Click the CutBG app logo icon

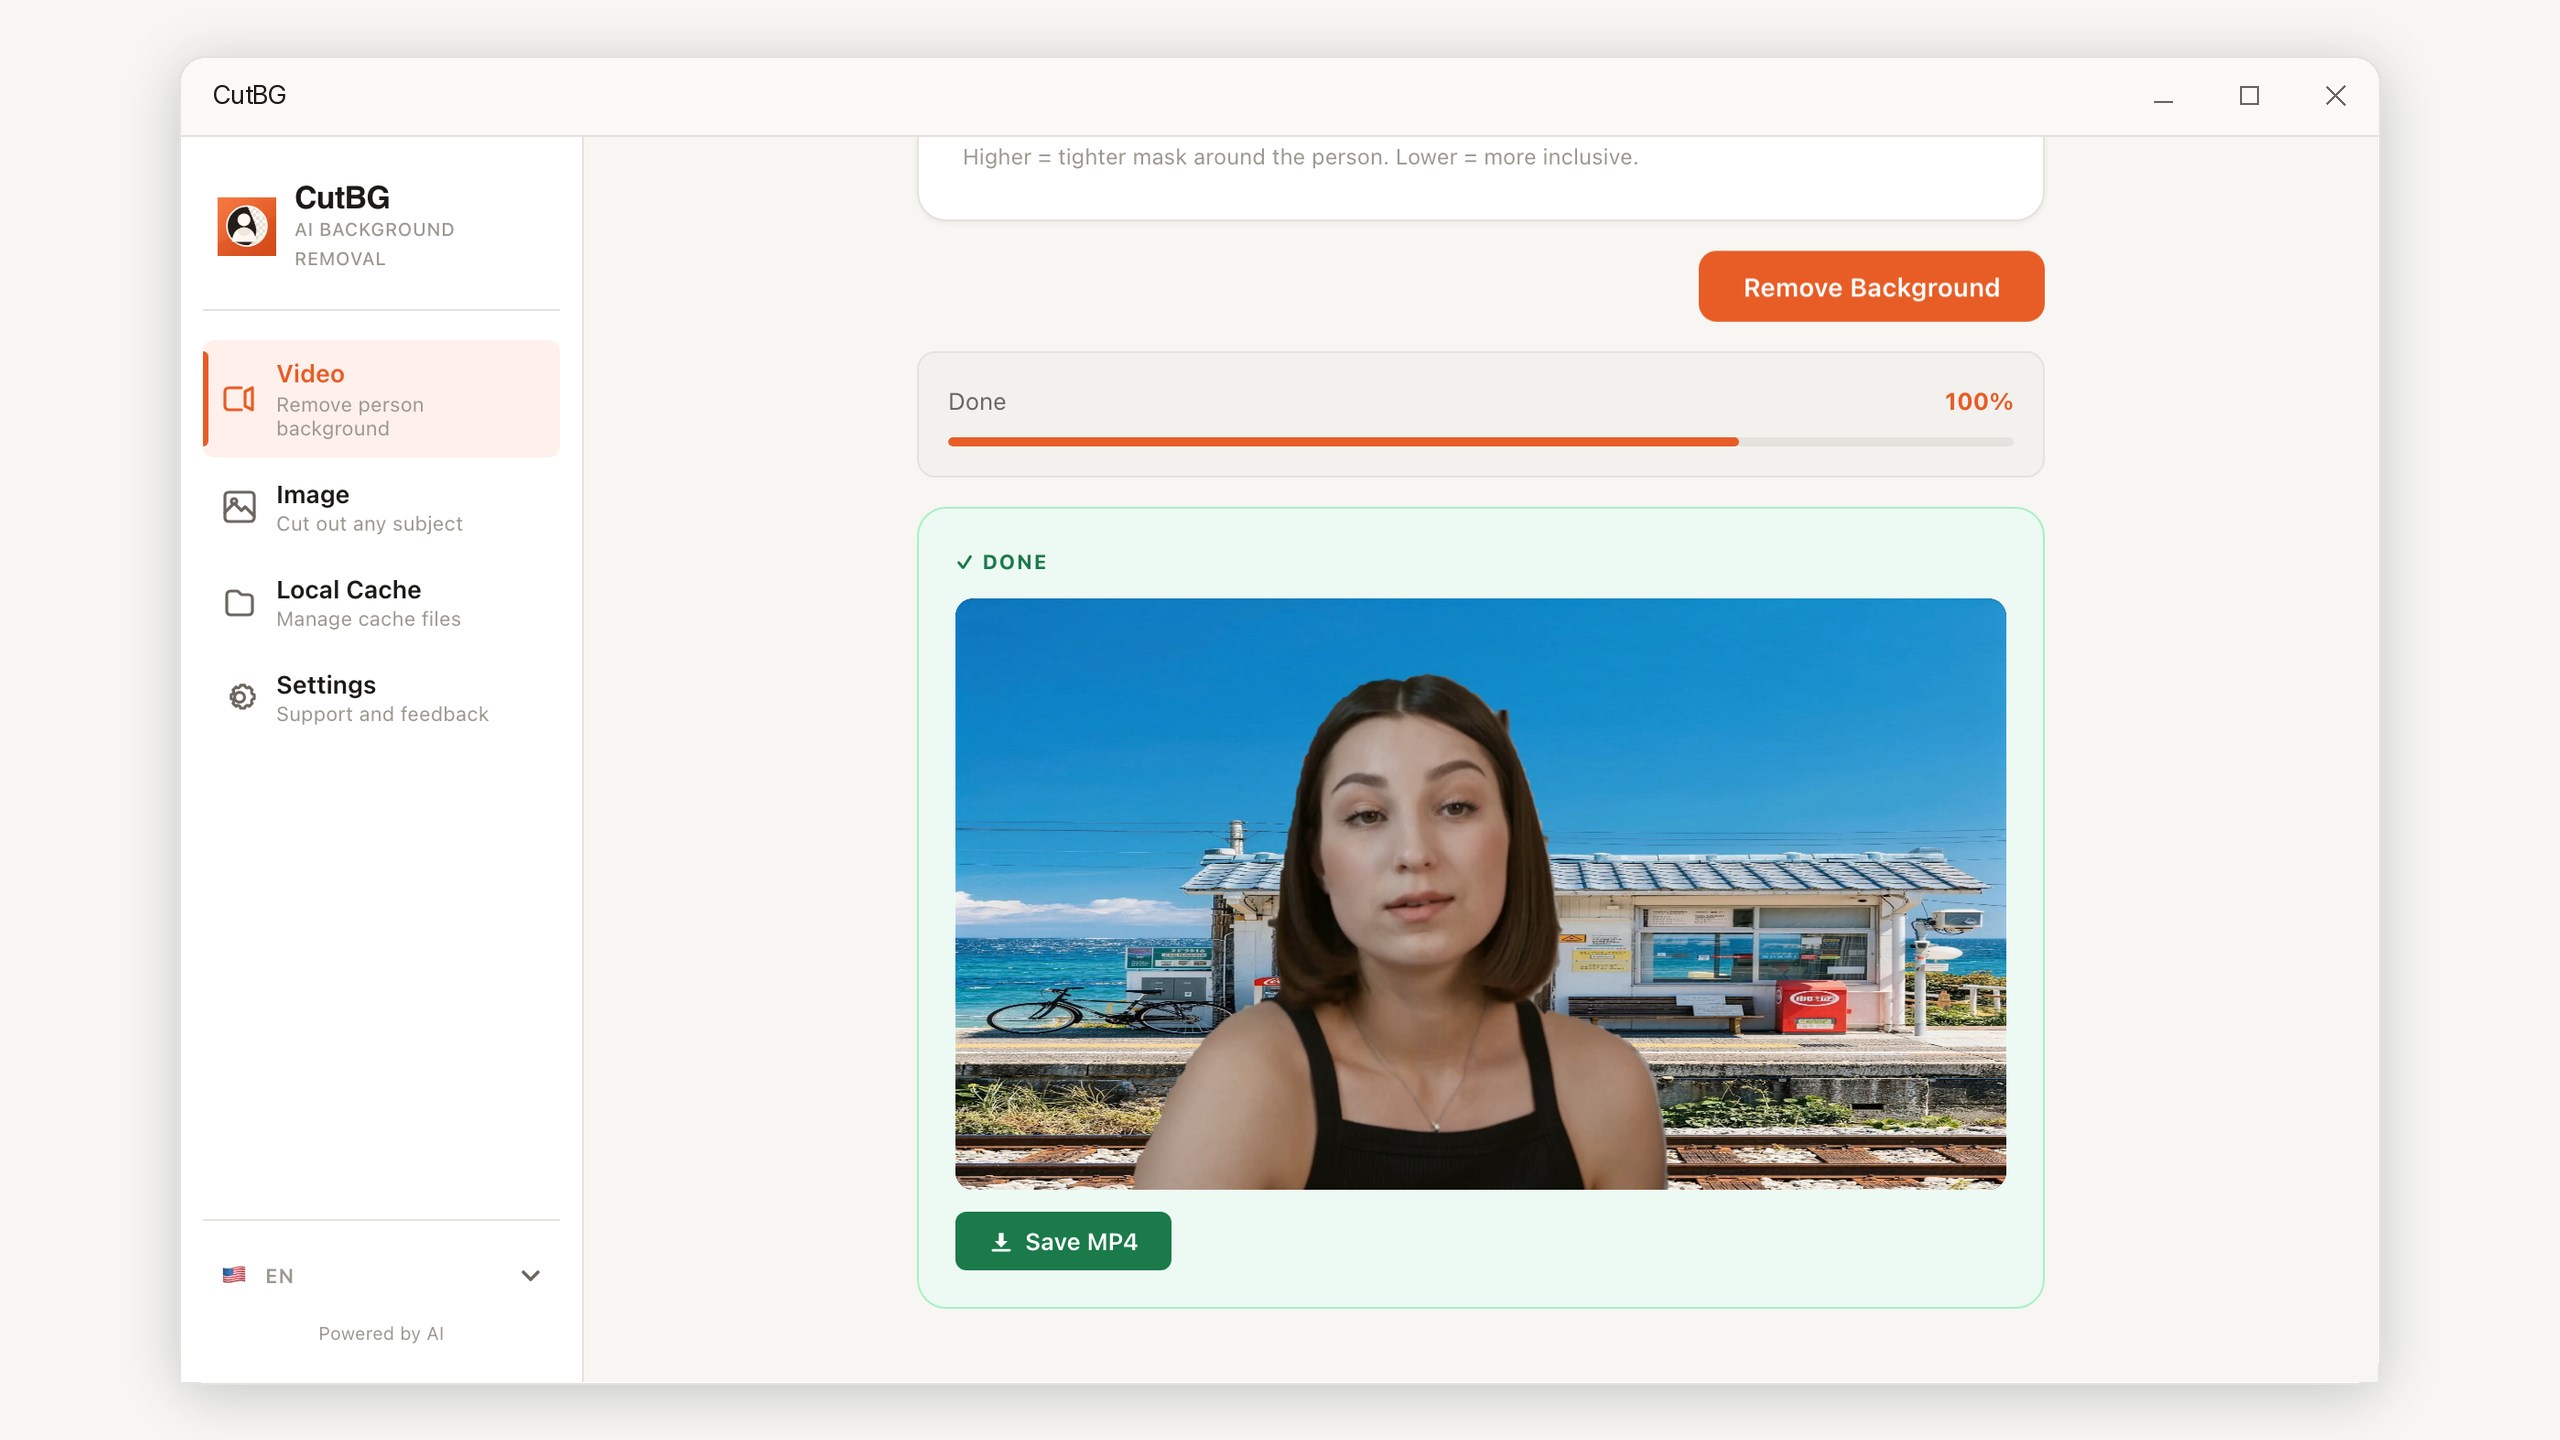(246, 226)
